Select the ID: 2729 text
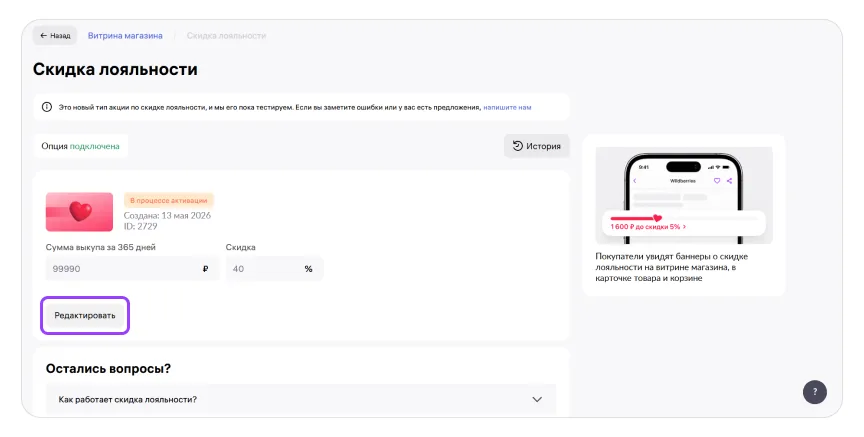The image size is (864, 437). 141,226
